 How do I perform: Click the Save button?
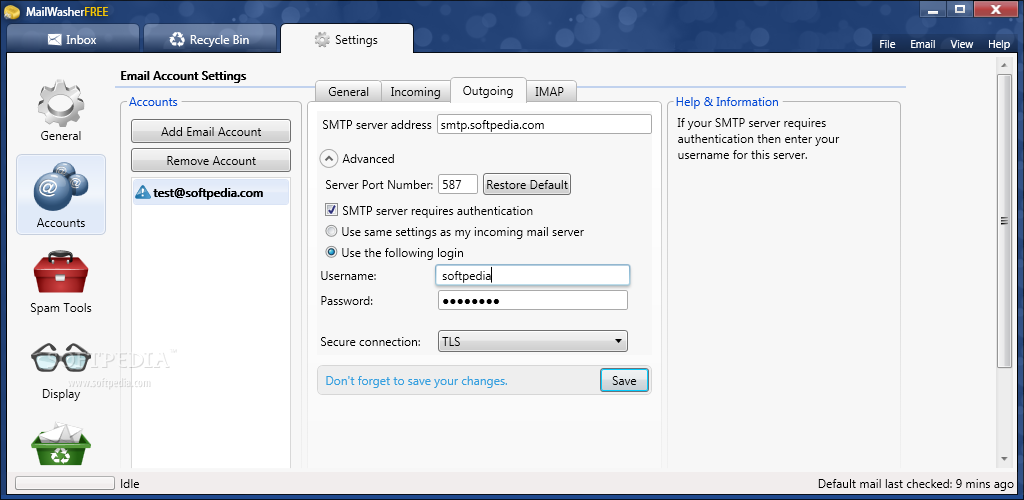pyautogui.click(x=624, y=380)
